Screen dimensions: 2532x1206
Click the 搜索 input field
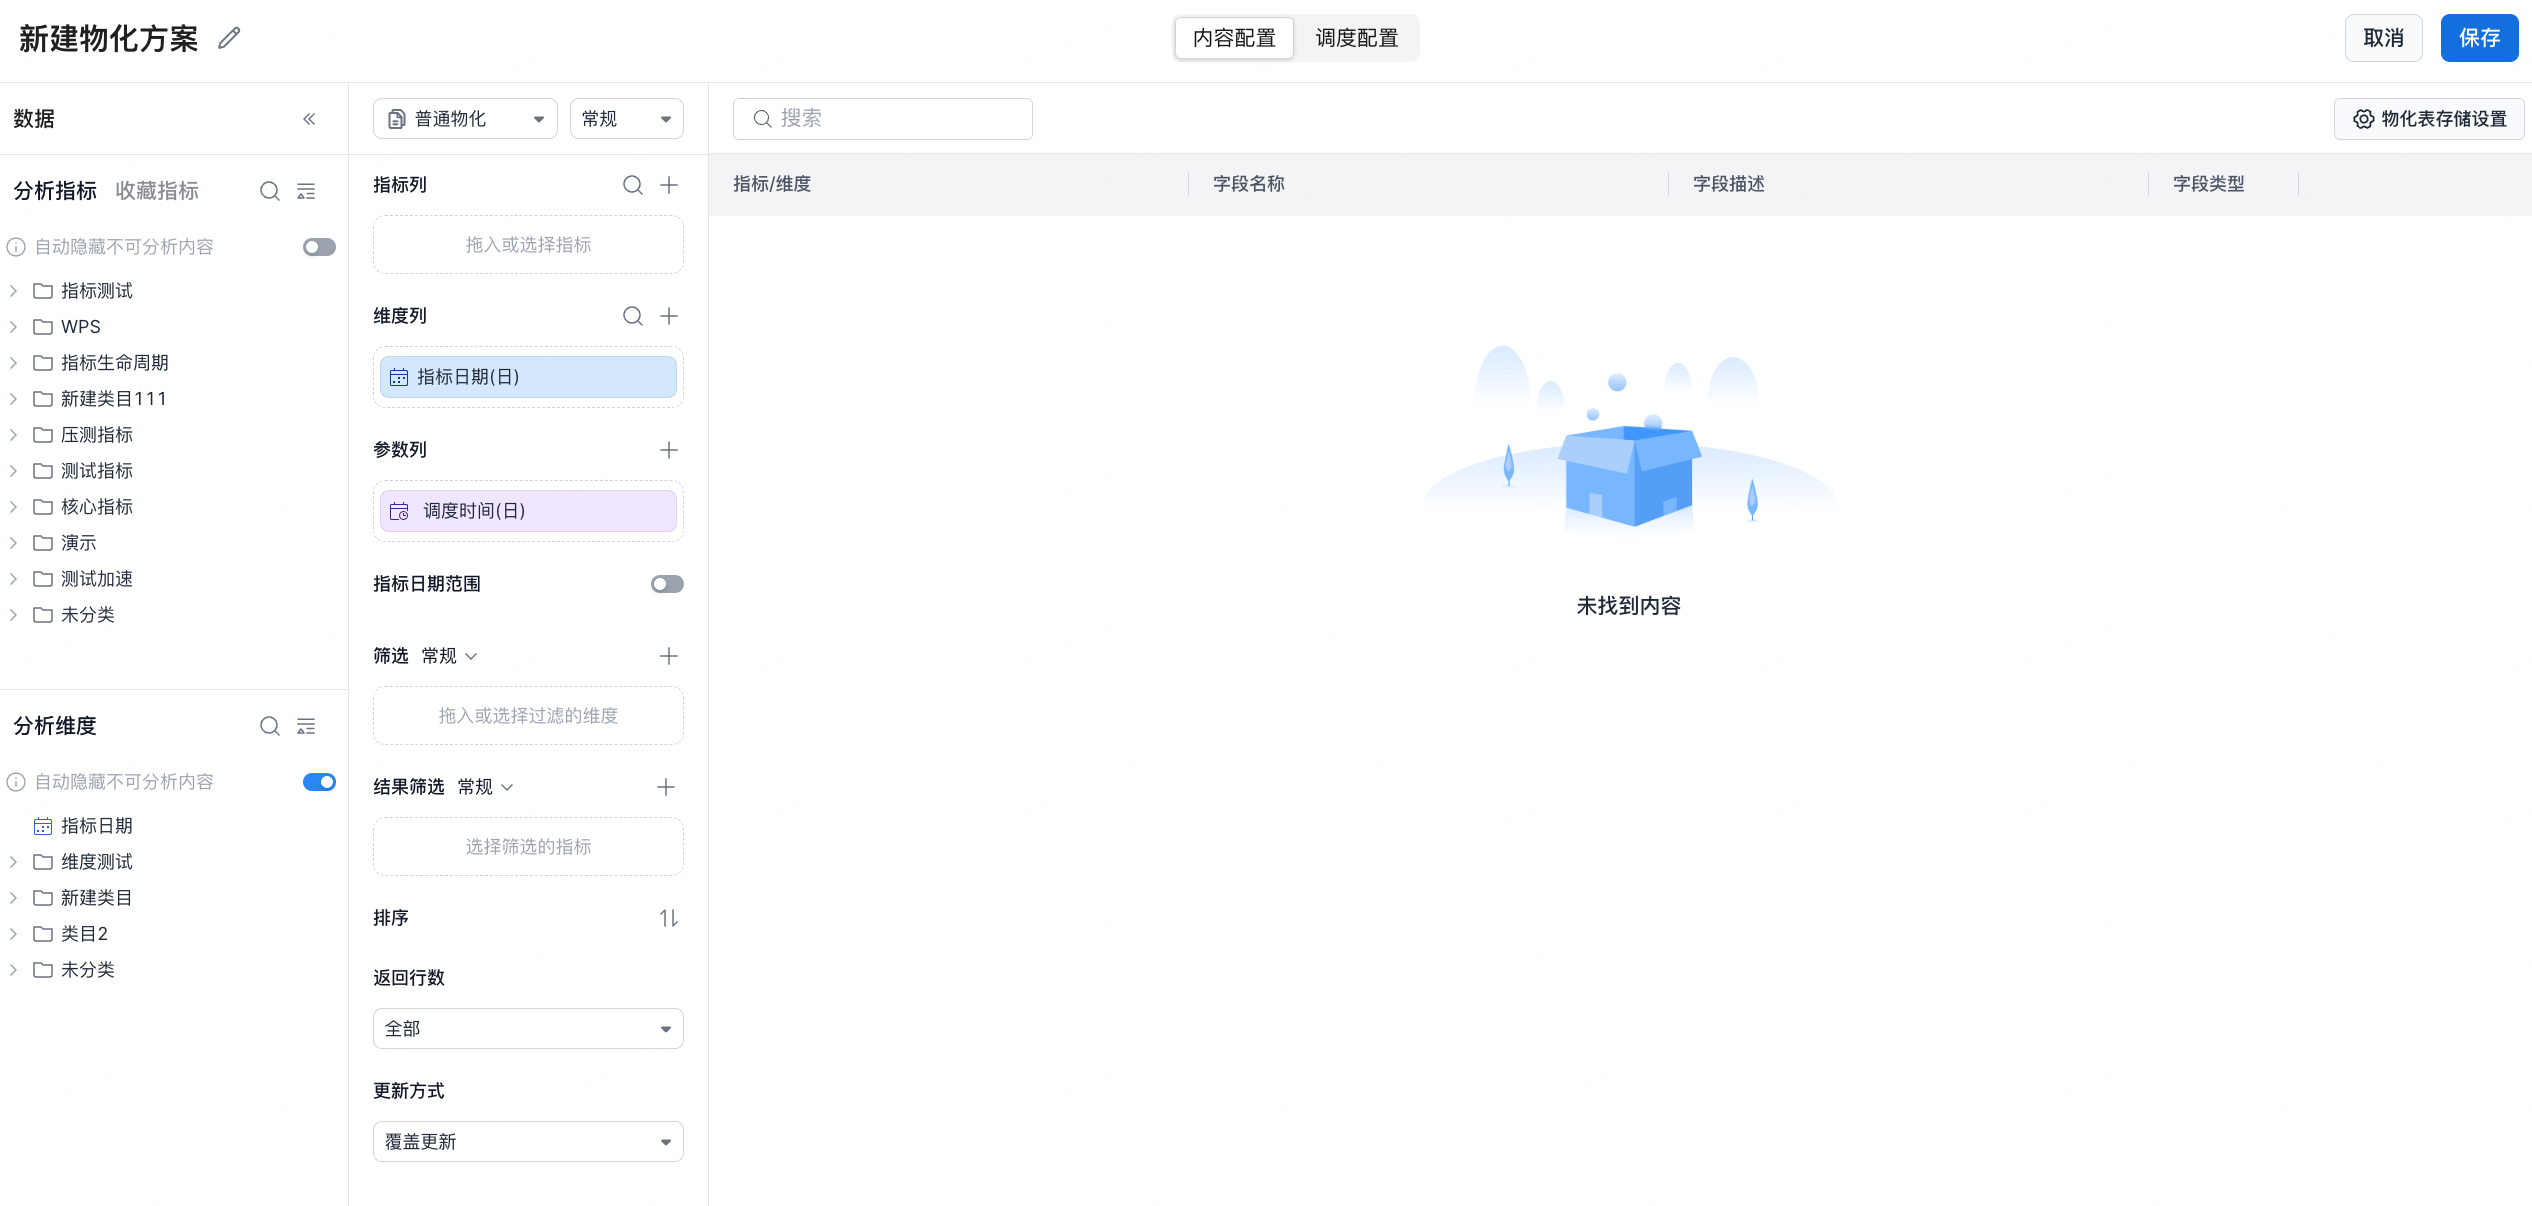pyautogui.click(x=883, y=119)
